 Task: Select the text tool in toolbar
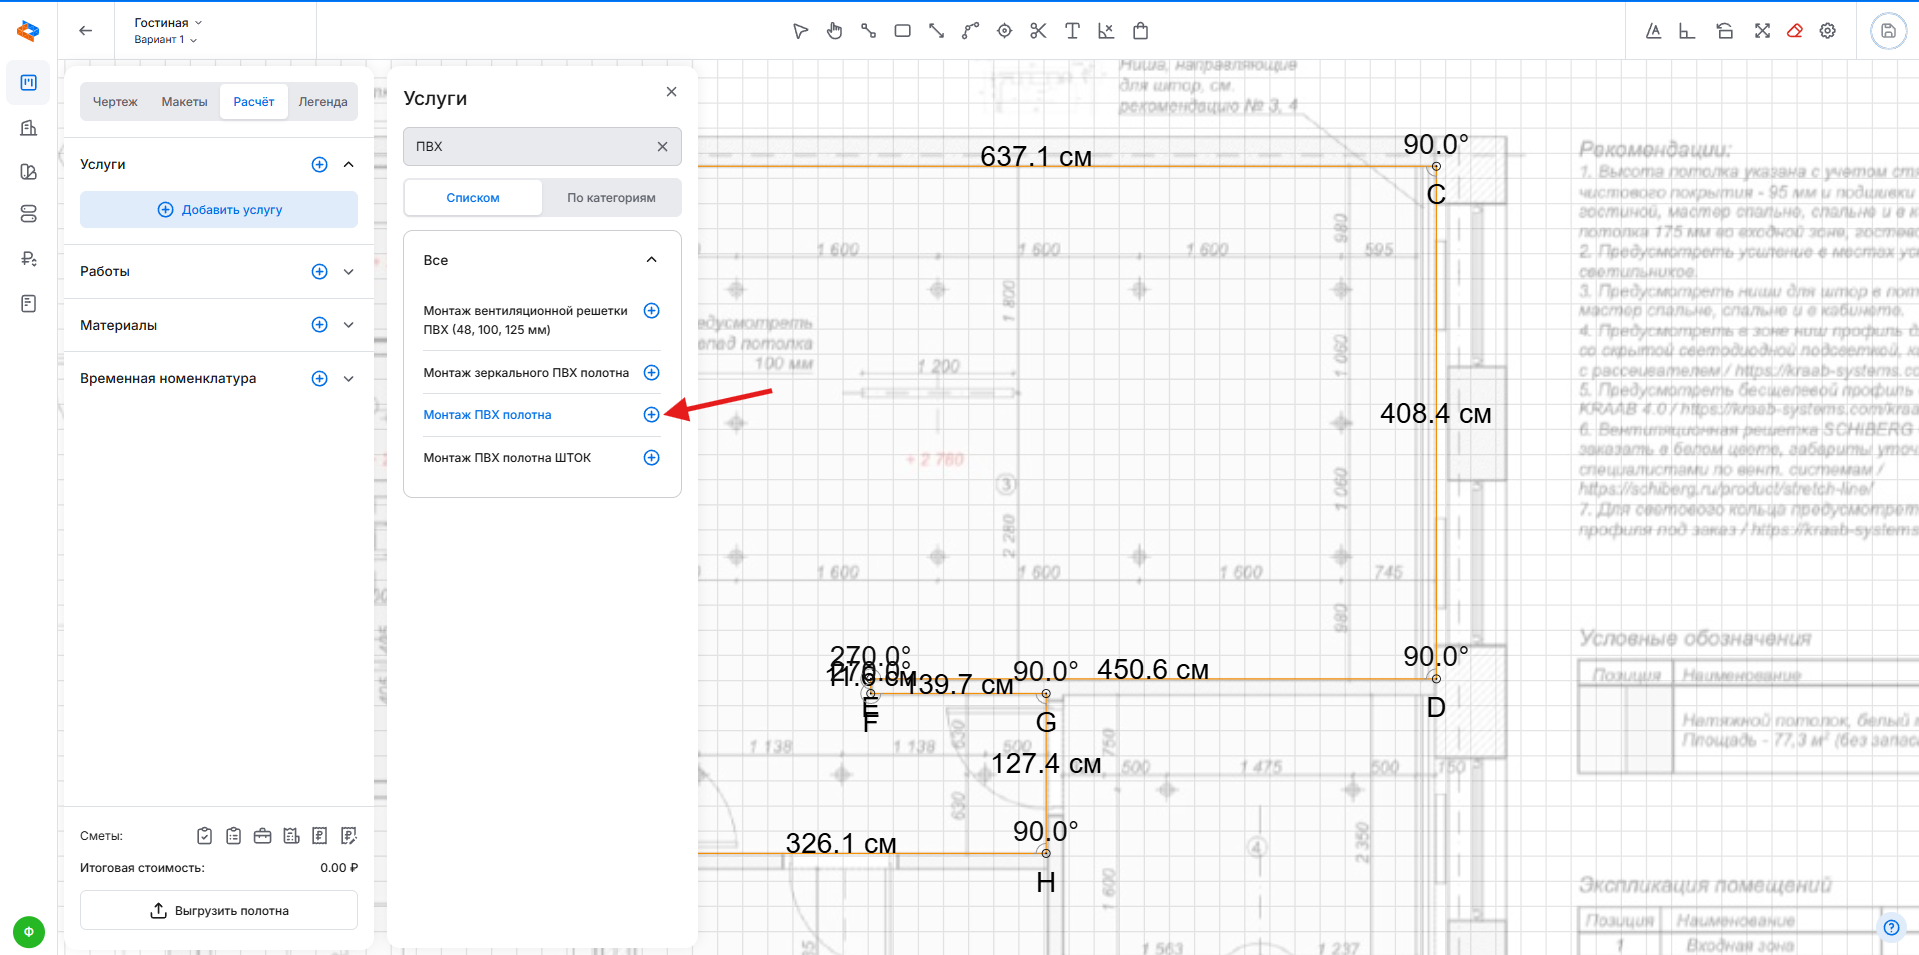1072,31
